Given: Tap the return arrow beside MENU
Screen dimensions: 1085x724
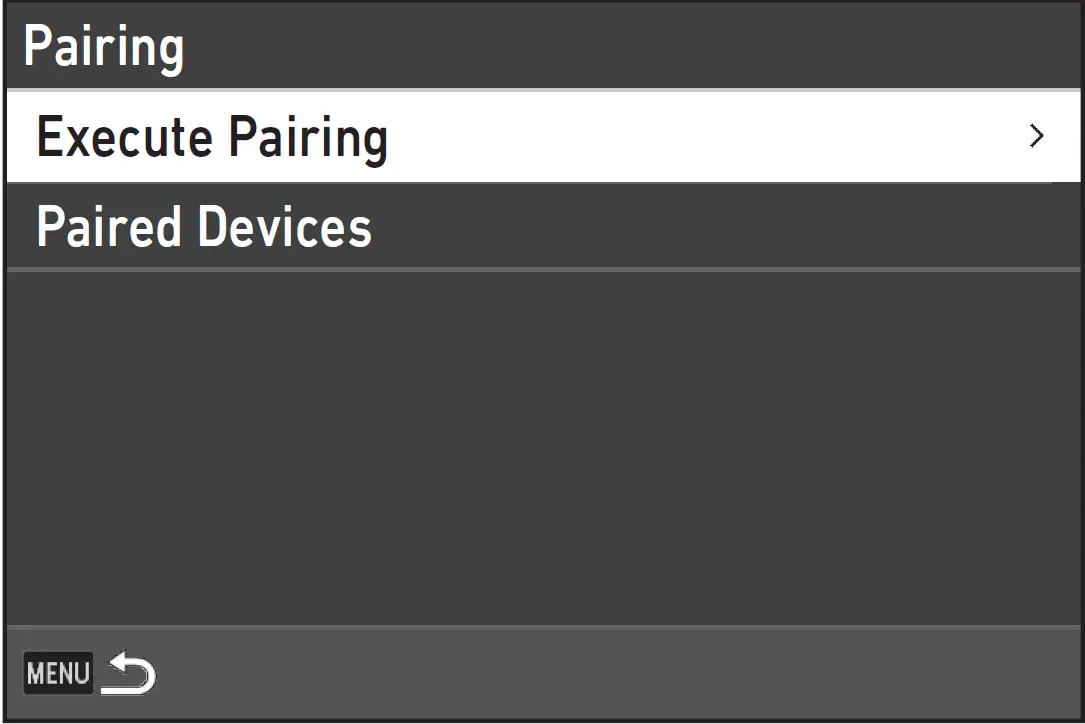Looking at the screenshot, I should [x=129, y=674].
